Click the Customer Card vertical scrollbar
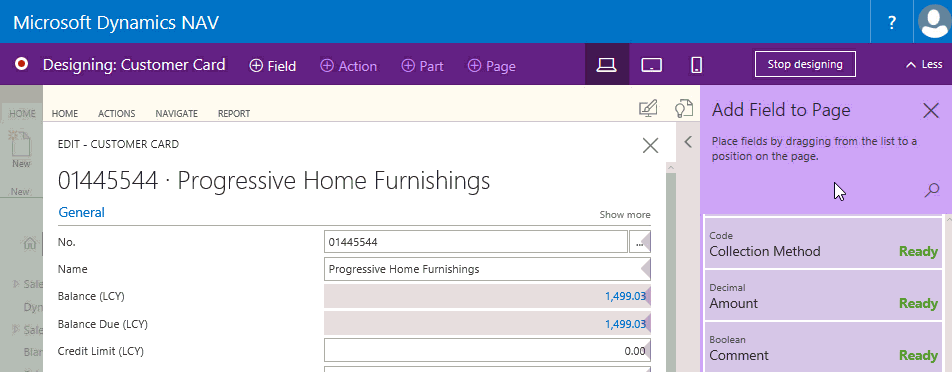The height and width of the screenshot is (372, 952). click(671, 267)
